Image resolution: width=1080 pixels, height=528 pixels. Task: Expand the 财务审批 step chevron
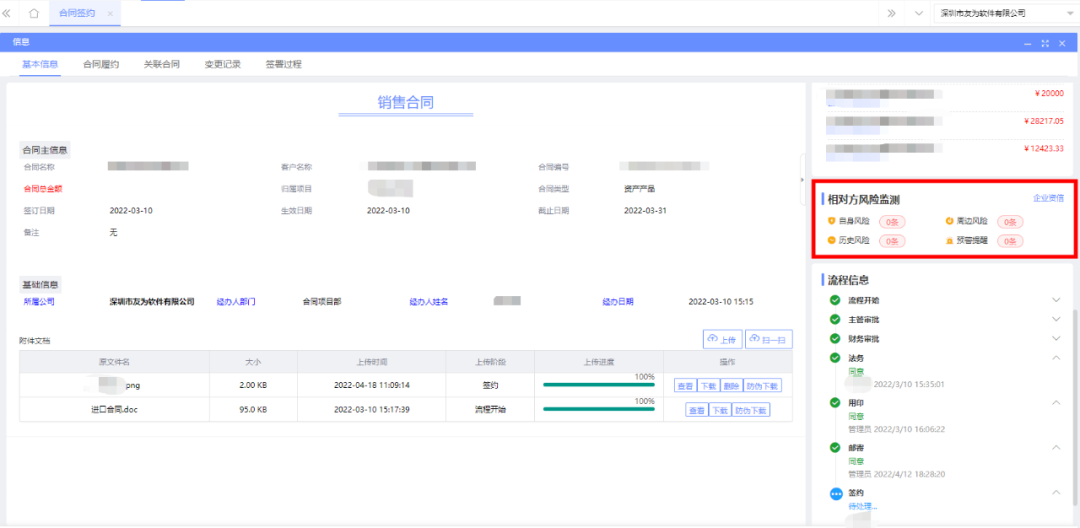coord(1056,339)
